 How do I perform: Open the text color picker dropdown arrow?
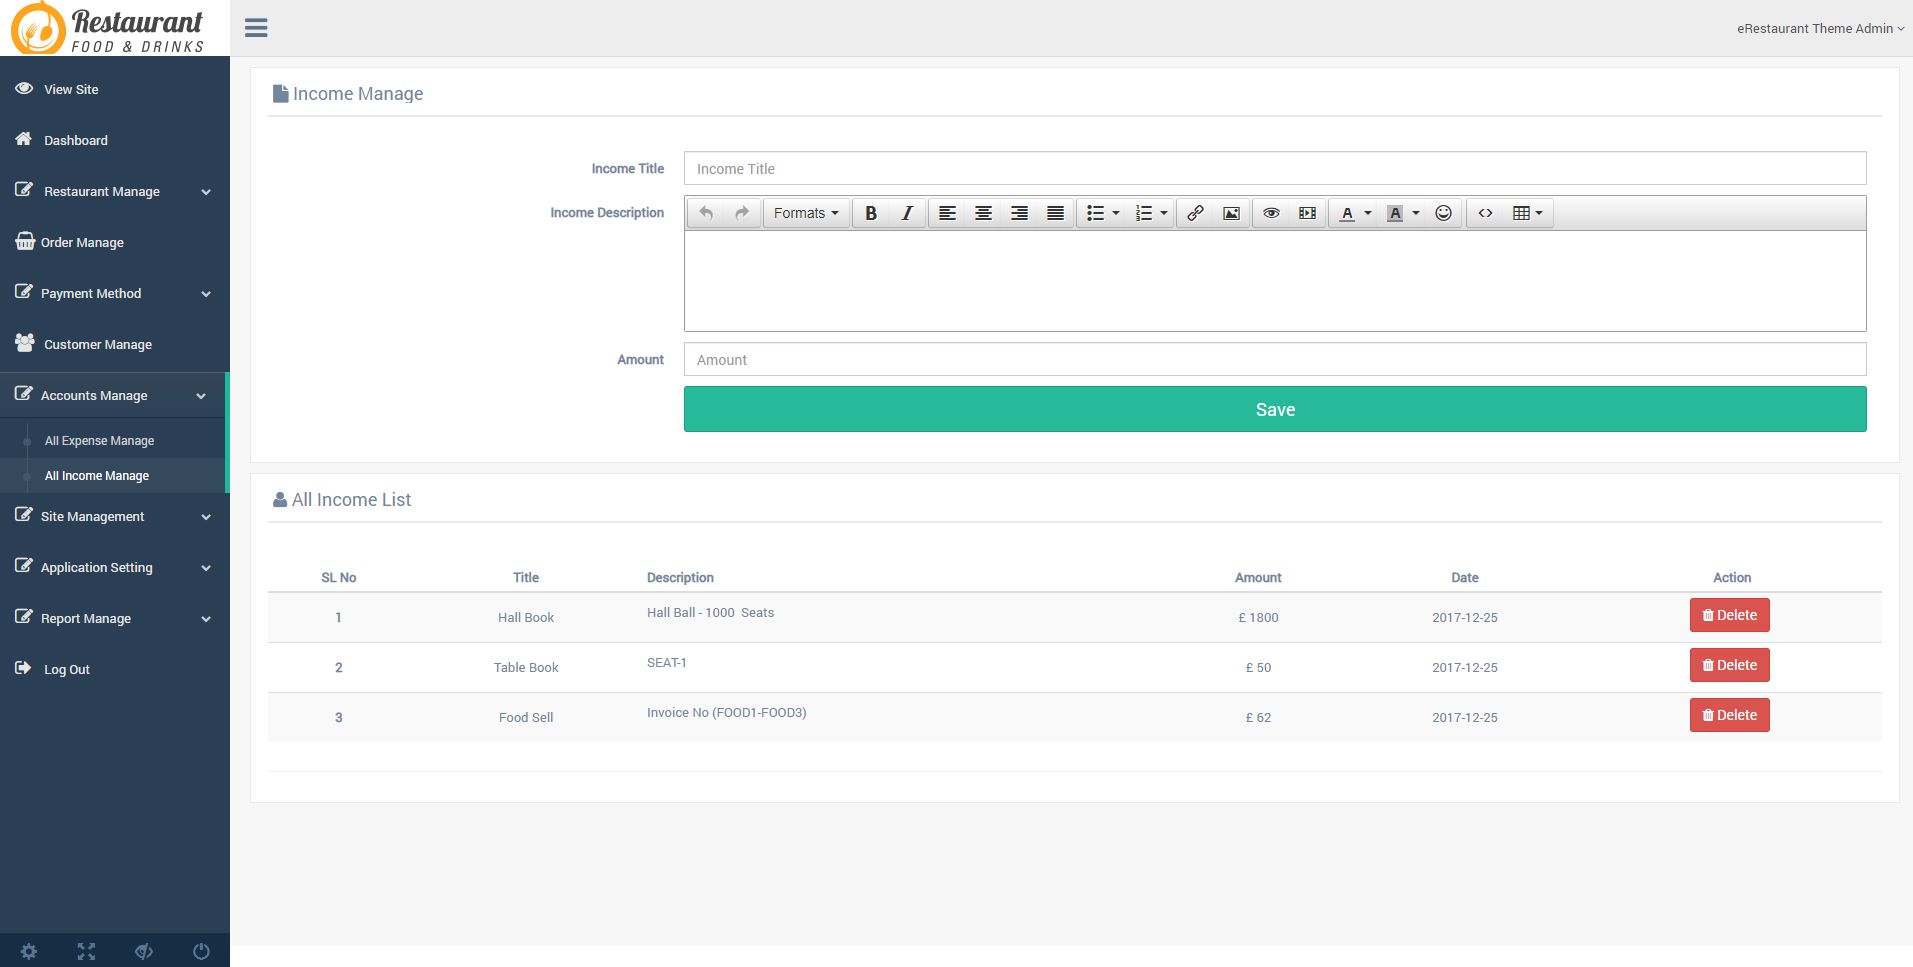(x=1368, y=213)
